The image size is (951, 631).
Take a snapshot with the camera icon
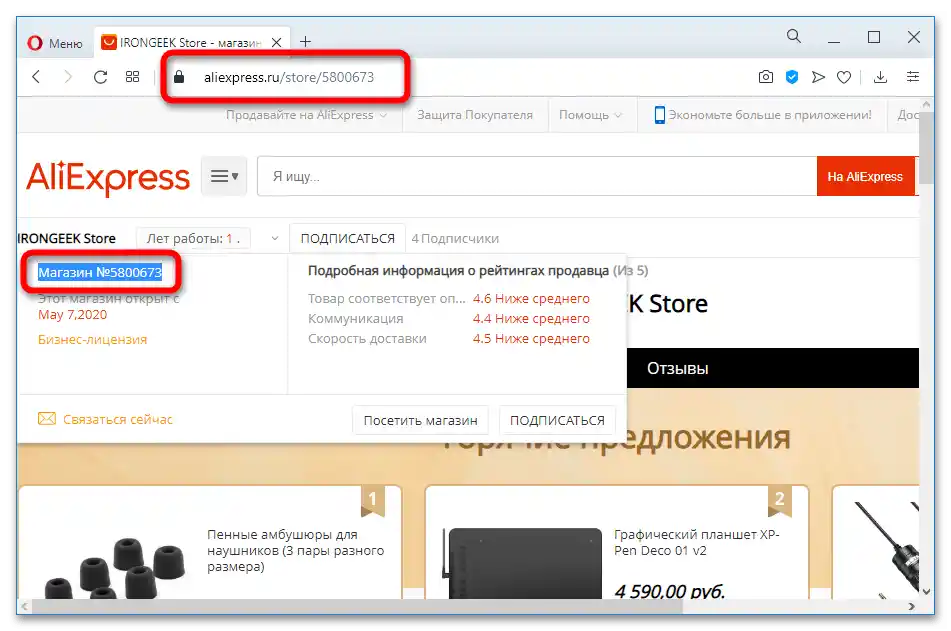coord(766,77)
